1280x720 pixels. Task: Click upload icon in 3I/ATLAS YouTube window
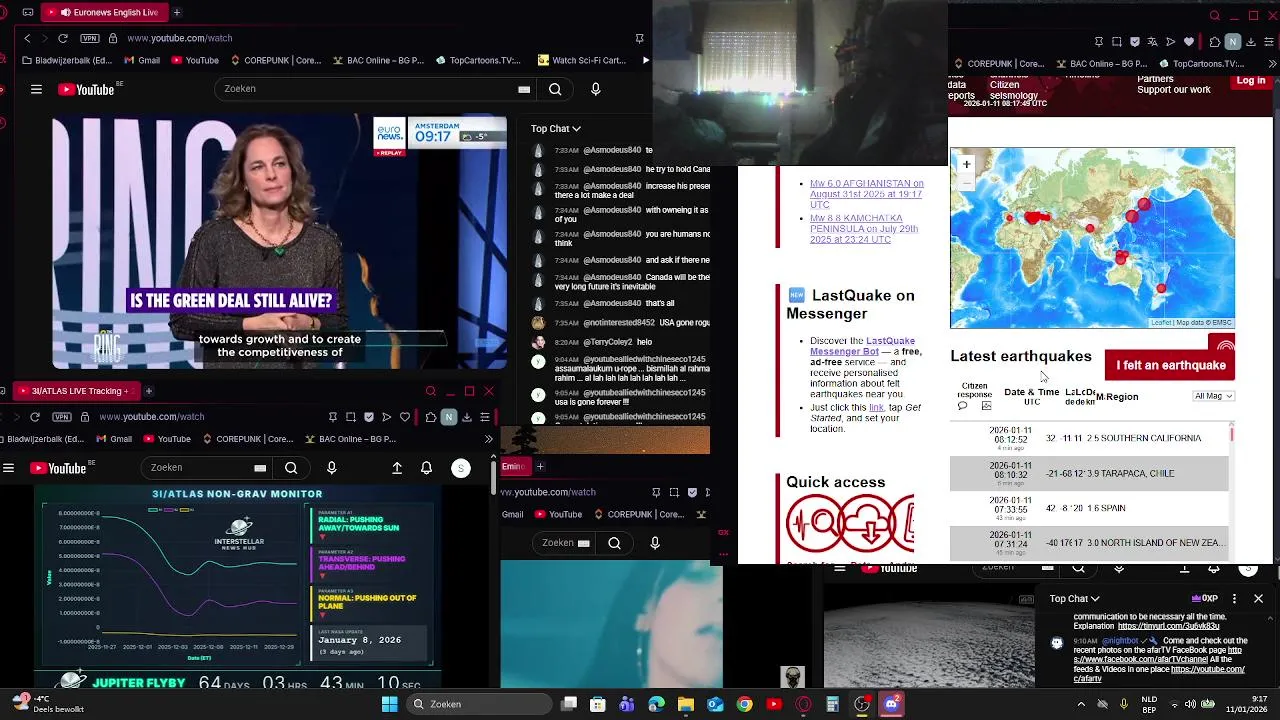tap(397, 468)
